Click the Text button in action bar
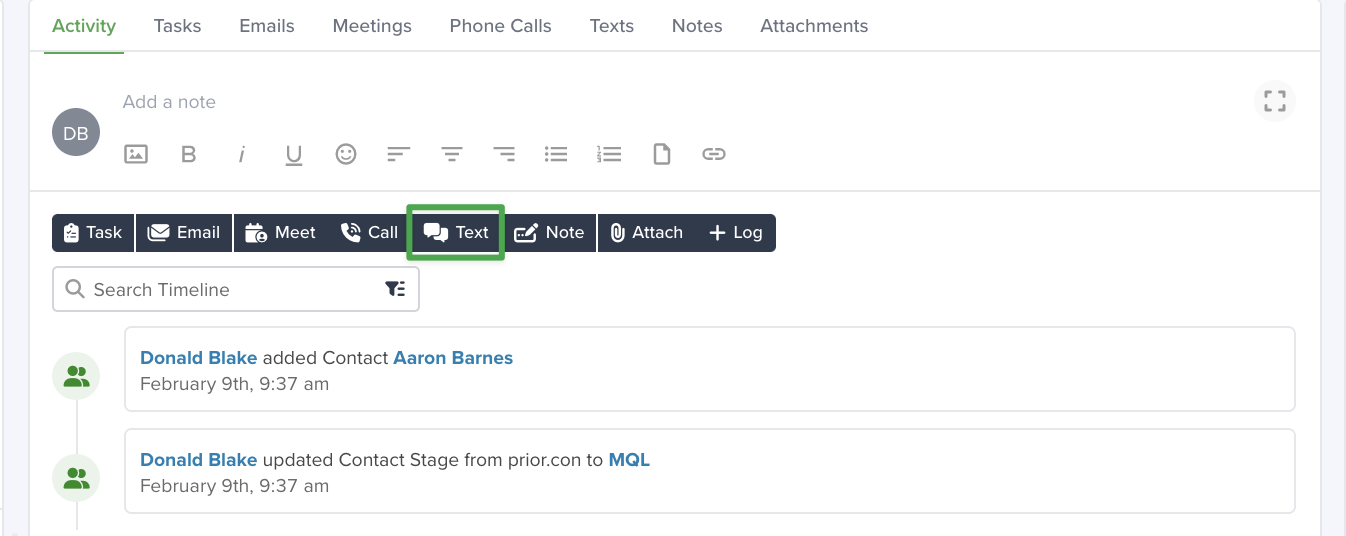The width and height of the screenshot is (1346, 536). 456,232
